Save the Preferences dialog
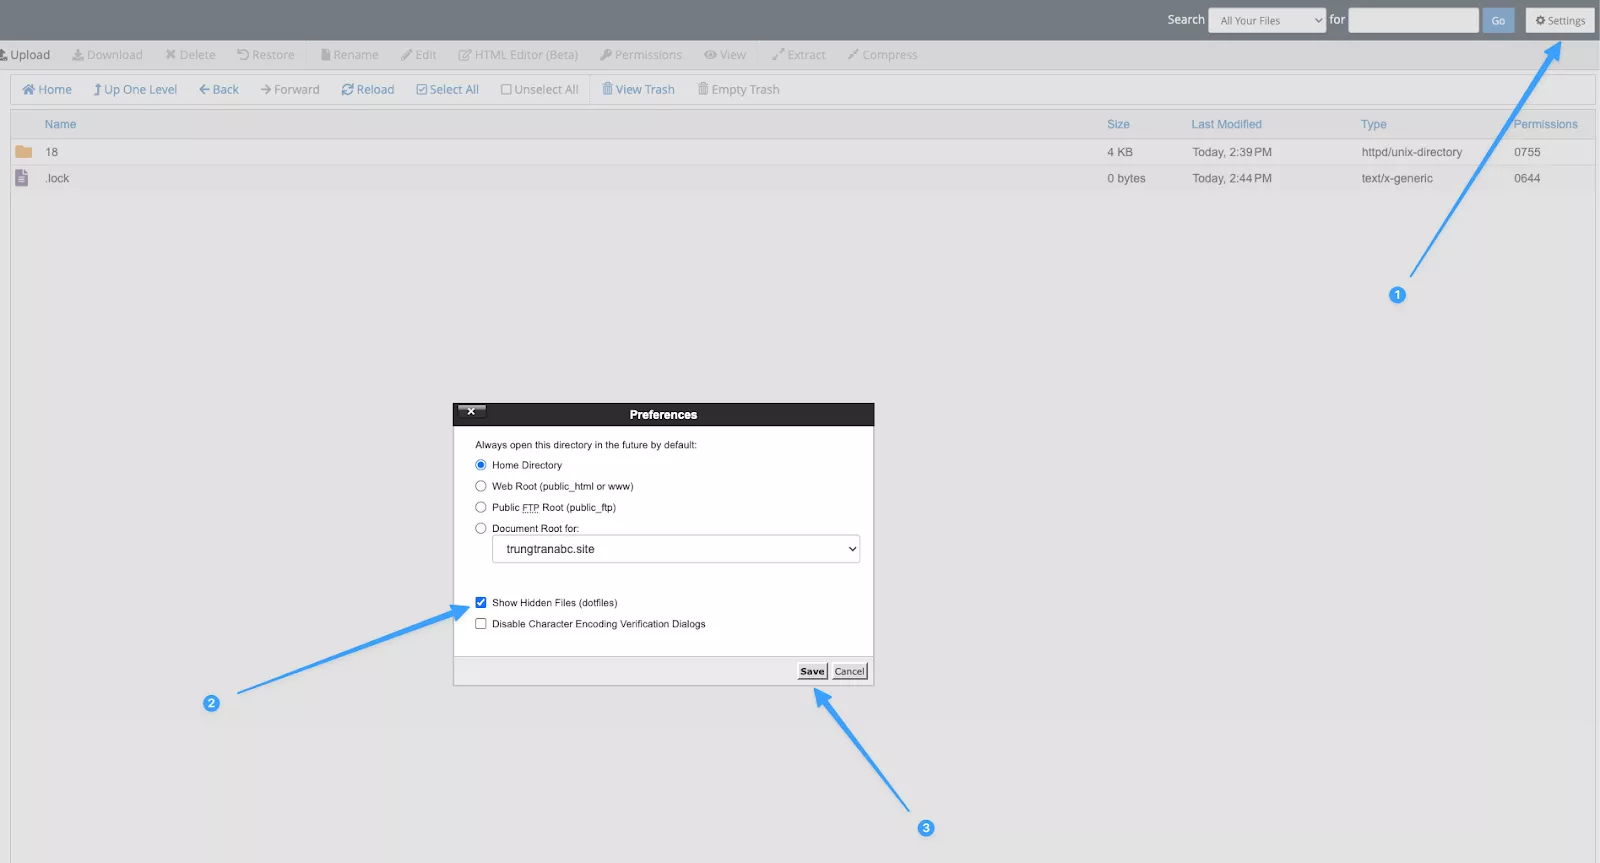This screenshot has height=863, width=1600. point(812,672)
